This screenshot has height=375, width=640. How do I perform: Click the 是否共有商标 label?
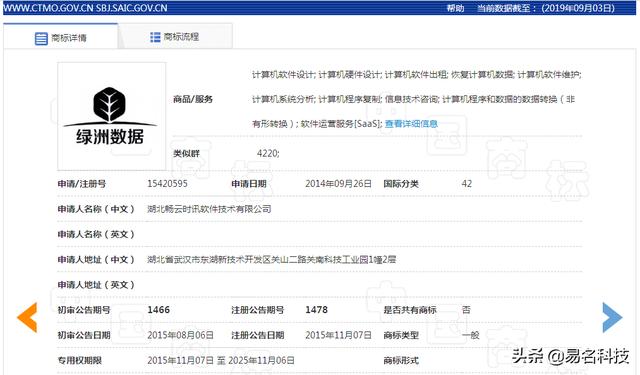(410, 310)
